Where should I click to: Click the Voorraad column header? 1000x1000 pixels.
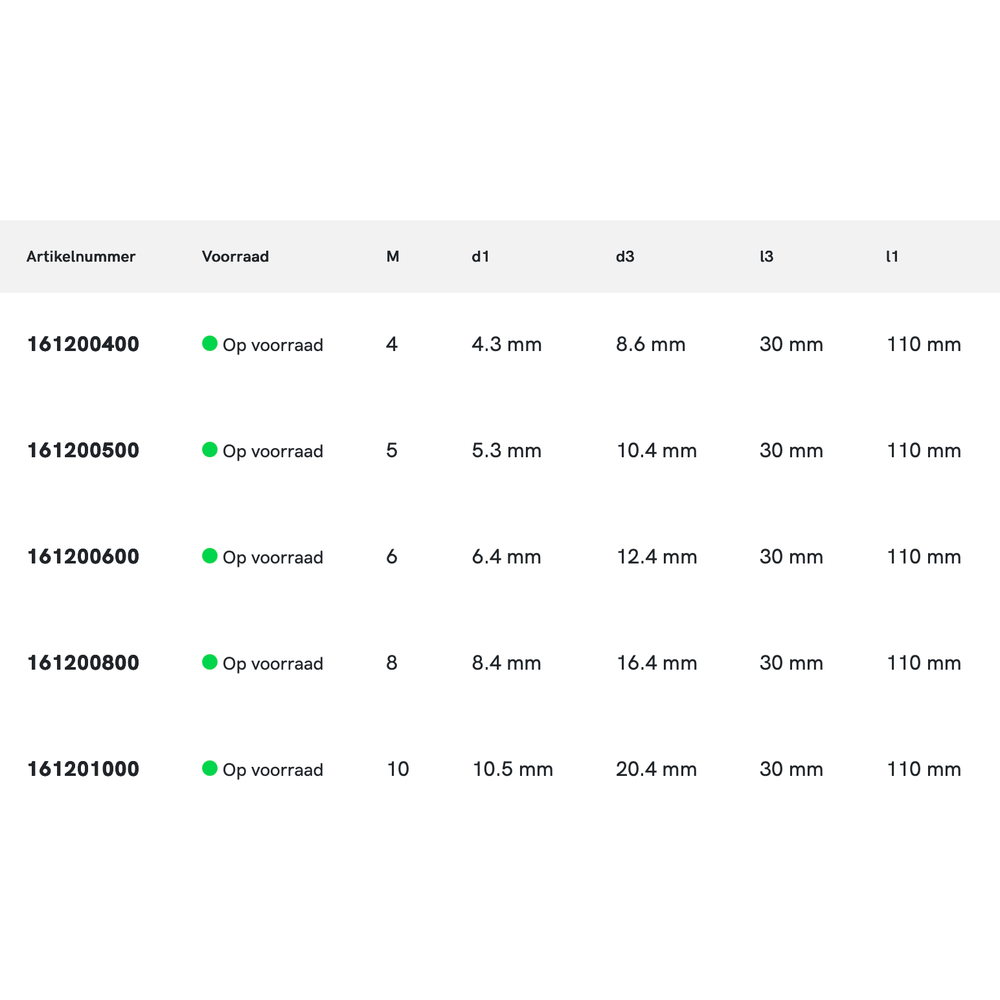click(235, 257)
